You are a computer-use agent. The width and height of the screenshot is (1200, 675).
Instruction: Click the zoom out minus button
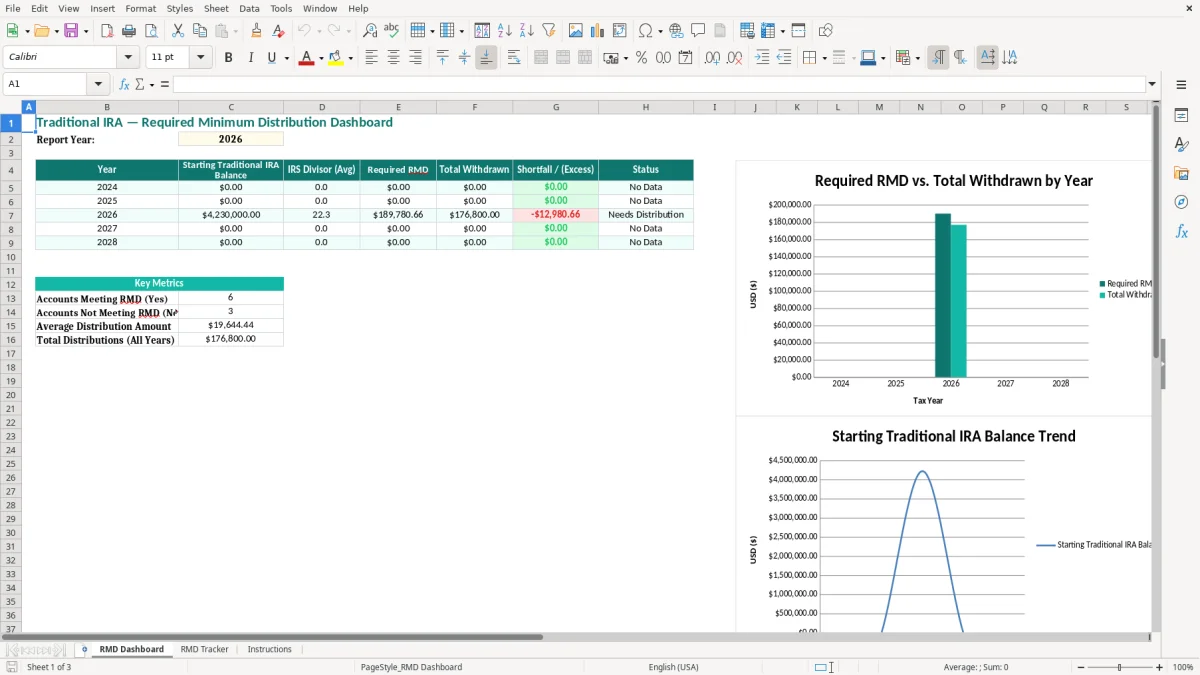point(1081,667)
